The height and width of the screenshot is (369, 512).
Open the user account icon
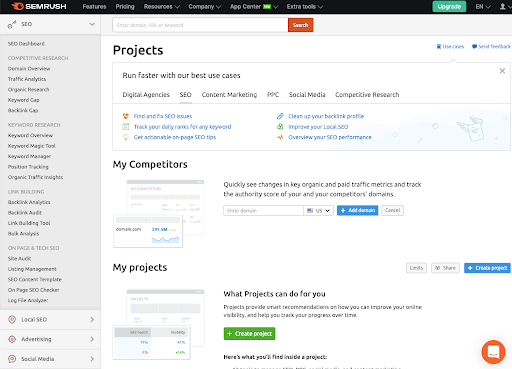pyautogui.click(x=502, y=6)
